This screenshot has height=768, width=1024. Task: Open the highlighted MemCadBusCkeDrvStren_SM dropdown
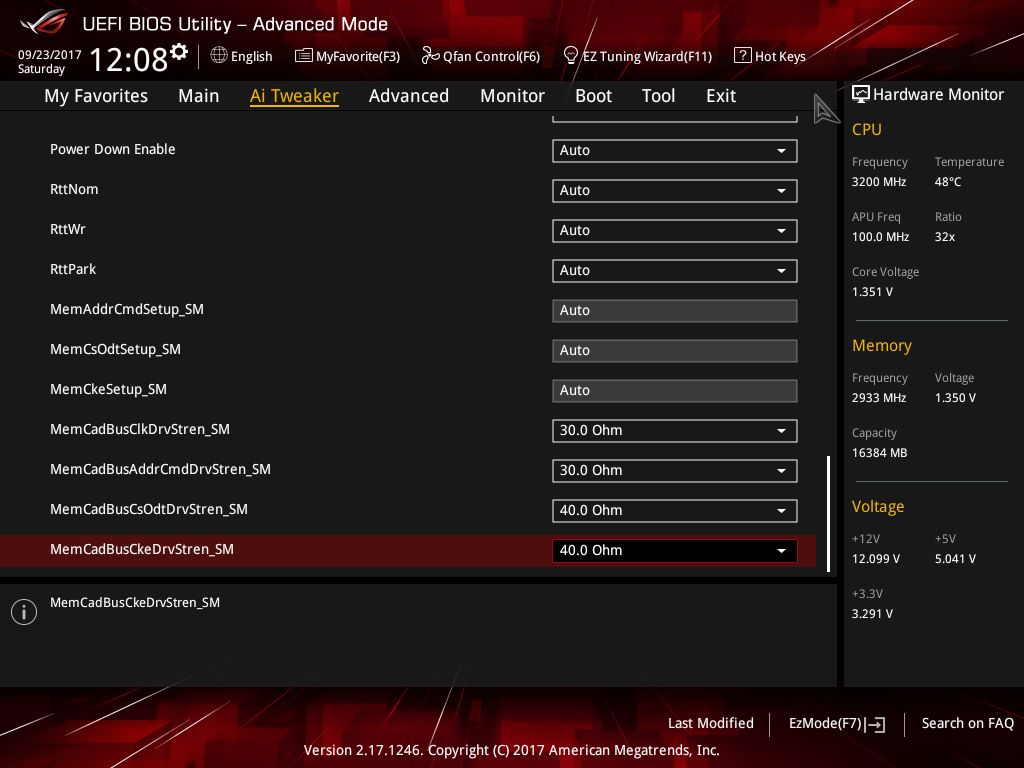(x=675, y=551)
